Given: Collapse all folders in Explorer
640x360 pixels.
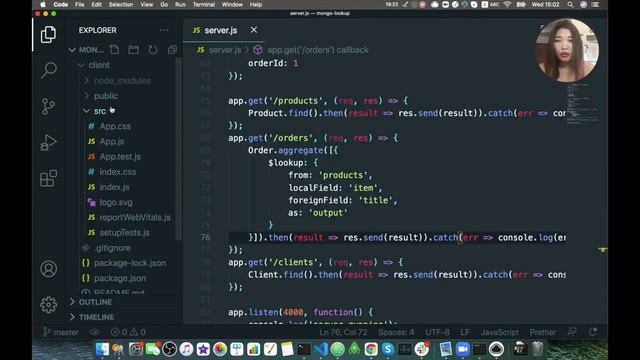Looking at the screenshot, I should pyautogui.click(x=172, y=50).
